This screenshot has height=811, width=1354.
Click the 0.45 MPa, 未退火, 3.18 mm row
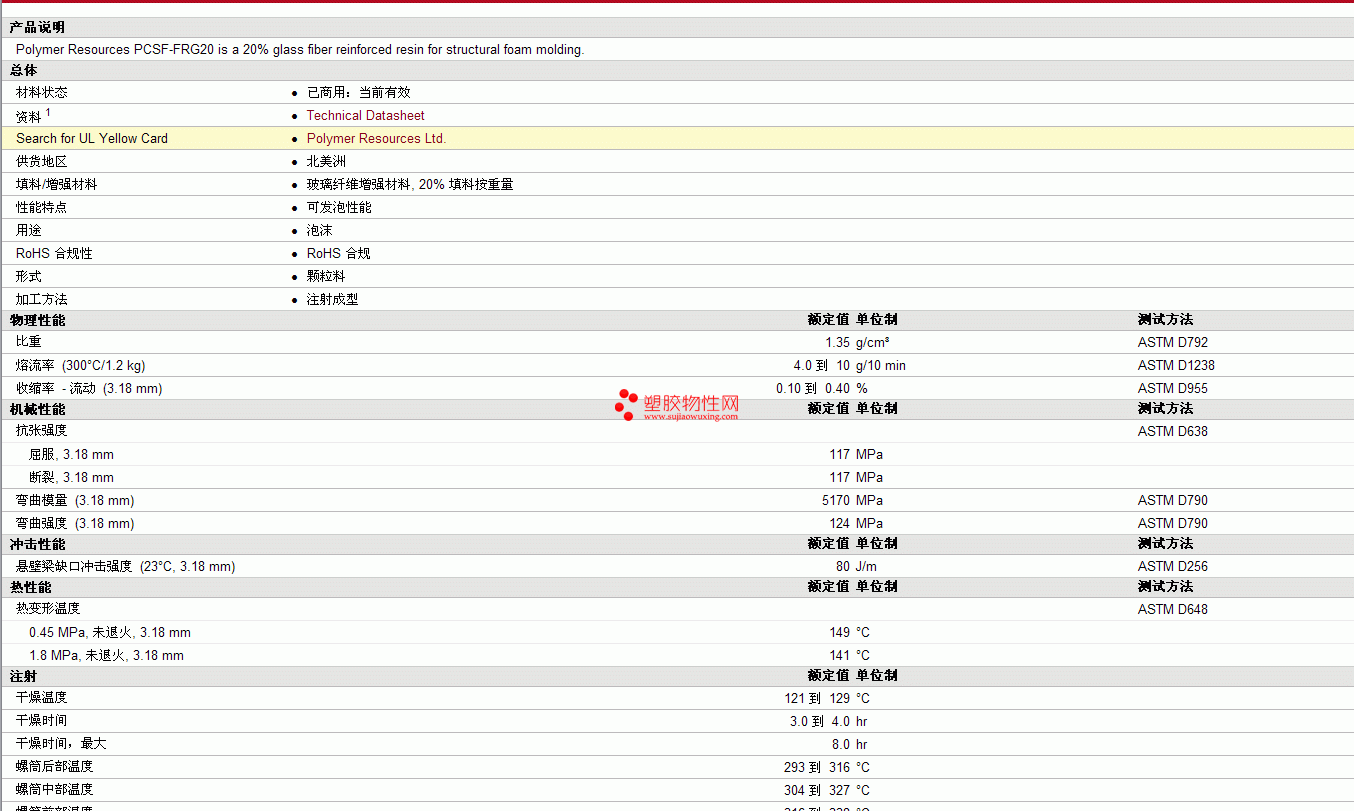[x=110, y=632]
